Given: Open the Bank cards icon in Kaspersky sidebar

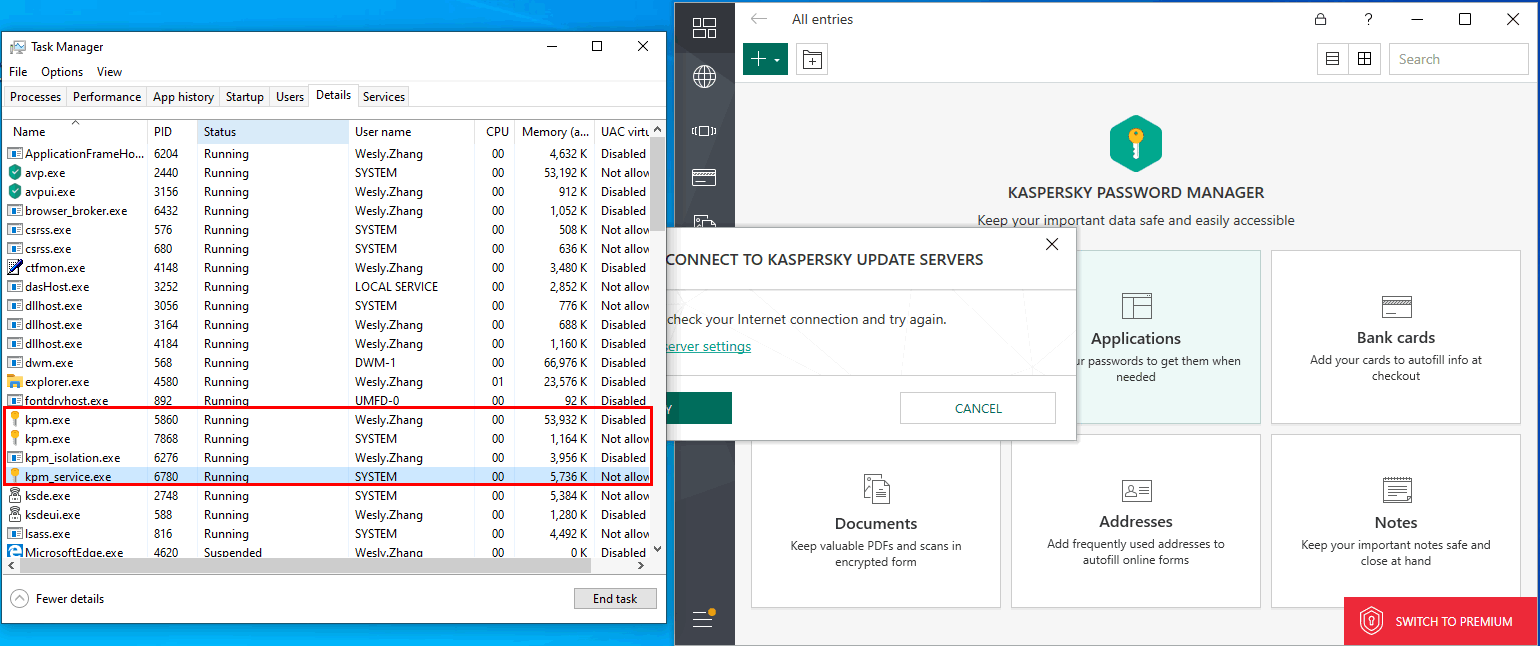Looking at the screenshot, I should tap(704, 177).
